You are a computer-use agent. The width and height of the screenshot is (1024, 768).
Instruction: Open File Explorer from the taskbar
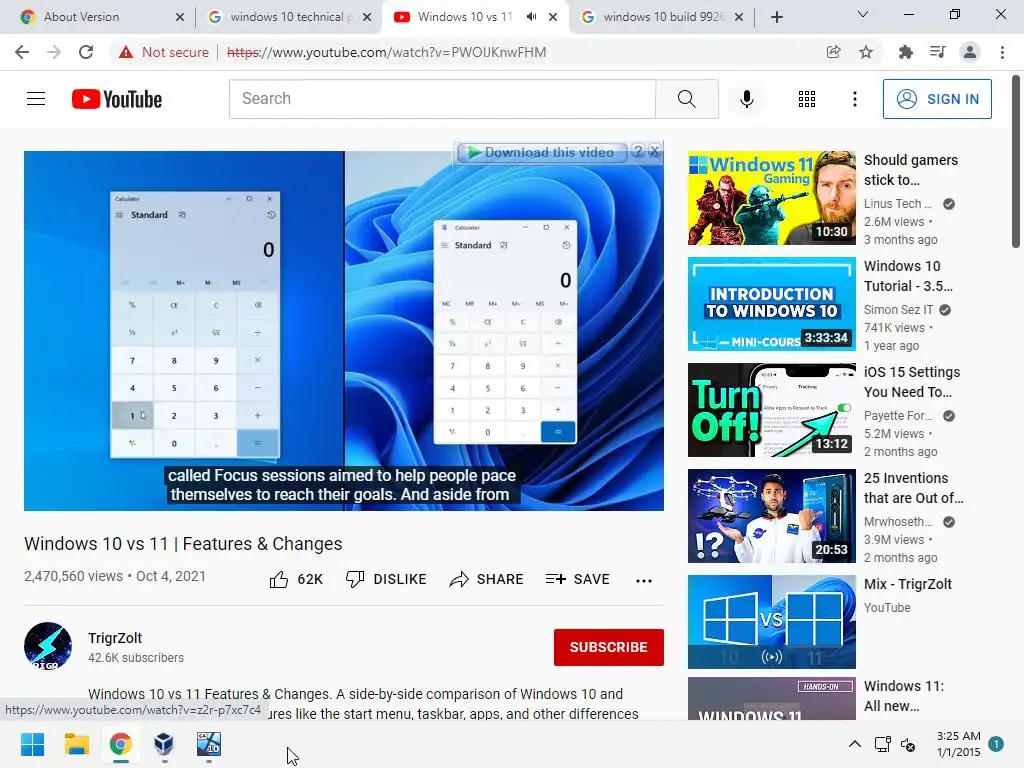76,744
